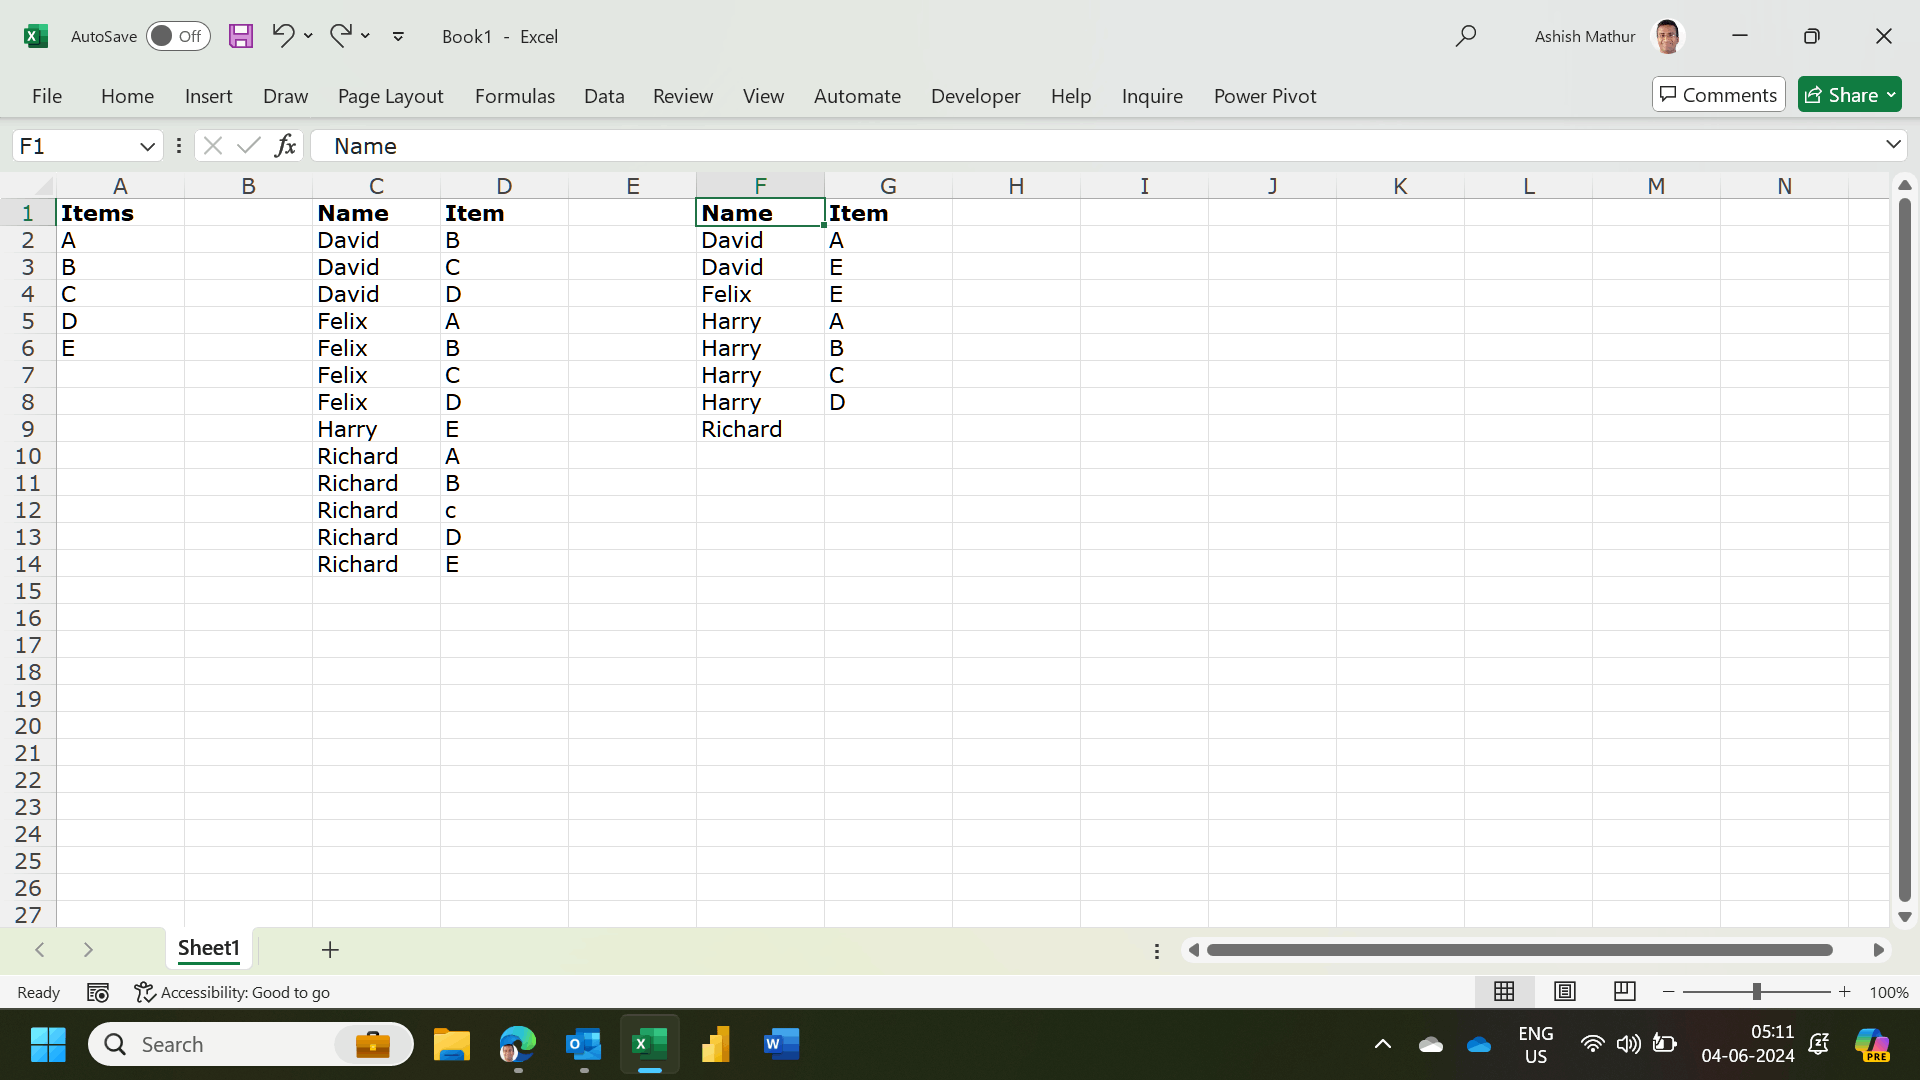
Task: Click the Redo arrow icon
Action: [340, 36]
